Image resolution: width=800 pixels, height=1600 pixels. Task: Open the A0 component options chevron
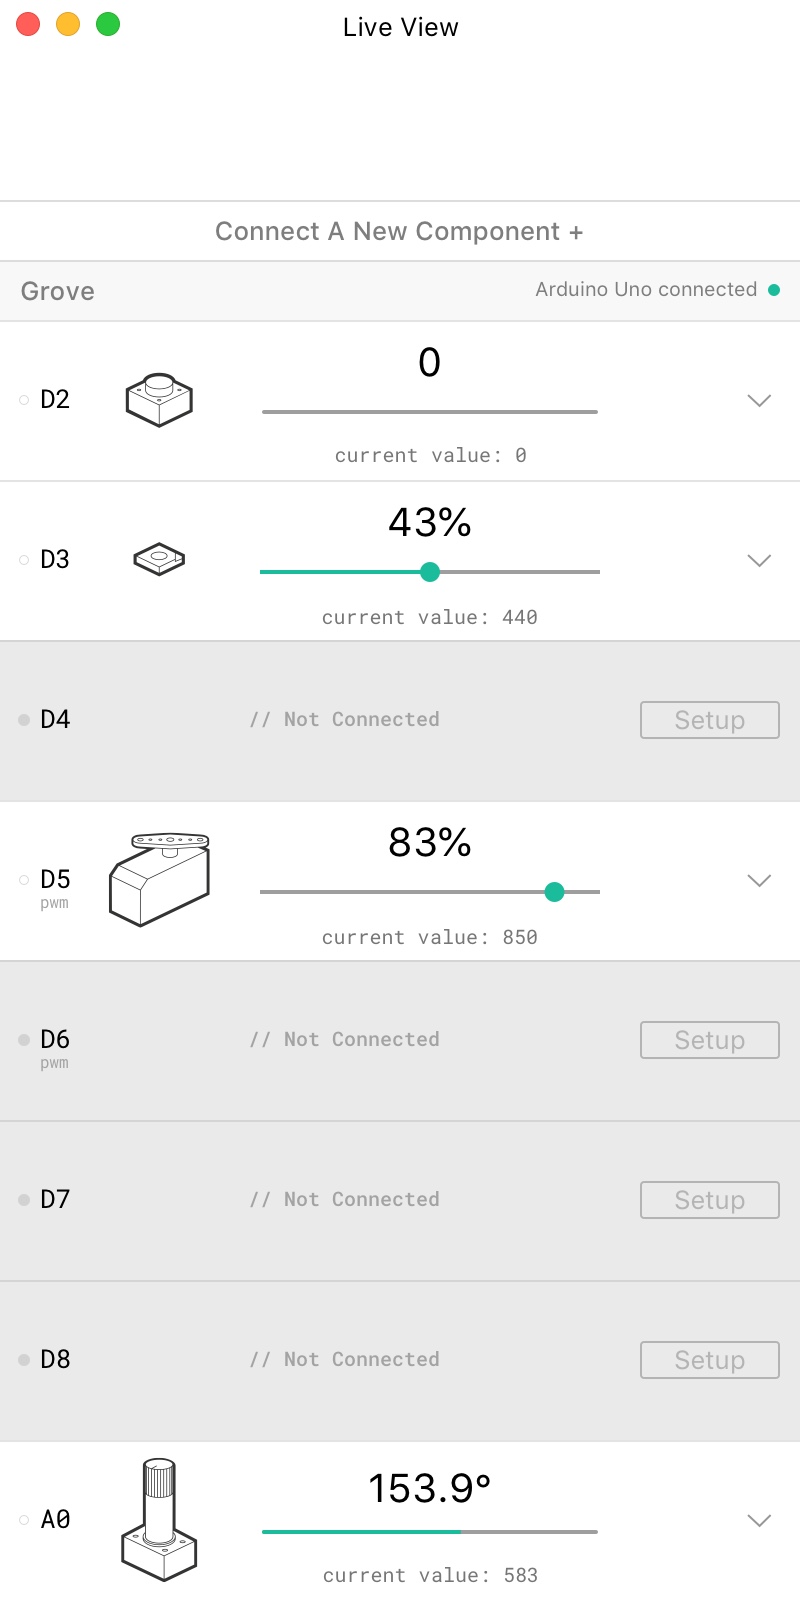click(759, 1521)
